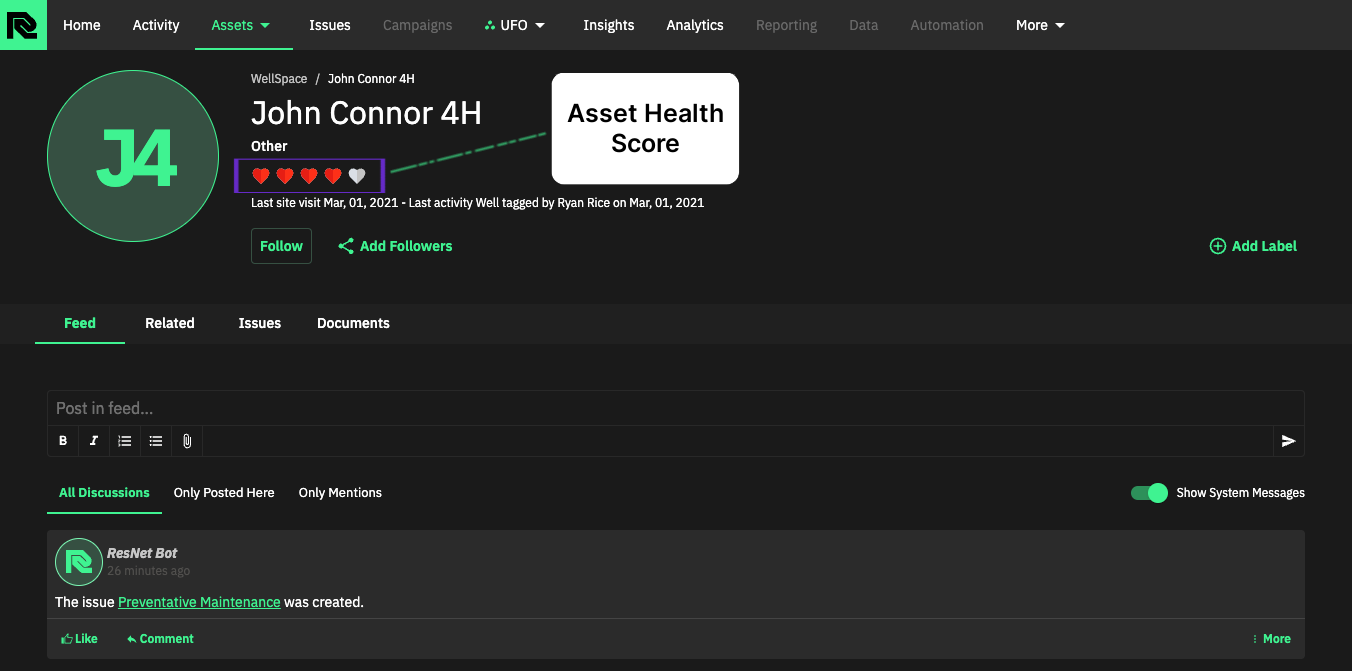Screen dimensions: 1352x671
Task: Follow the John Connor 4H asset
Action: (x=281, y=245)
